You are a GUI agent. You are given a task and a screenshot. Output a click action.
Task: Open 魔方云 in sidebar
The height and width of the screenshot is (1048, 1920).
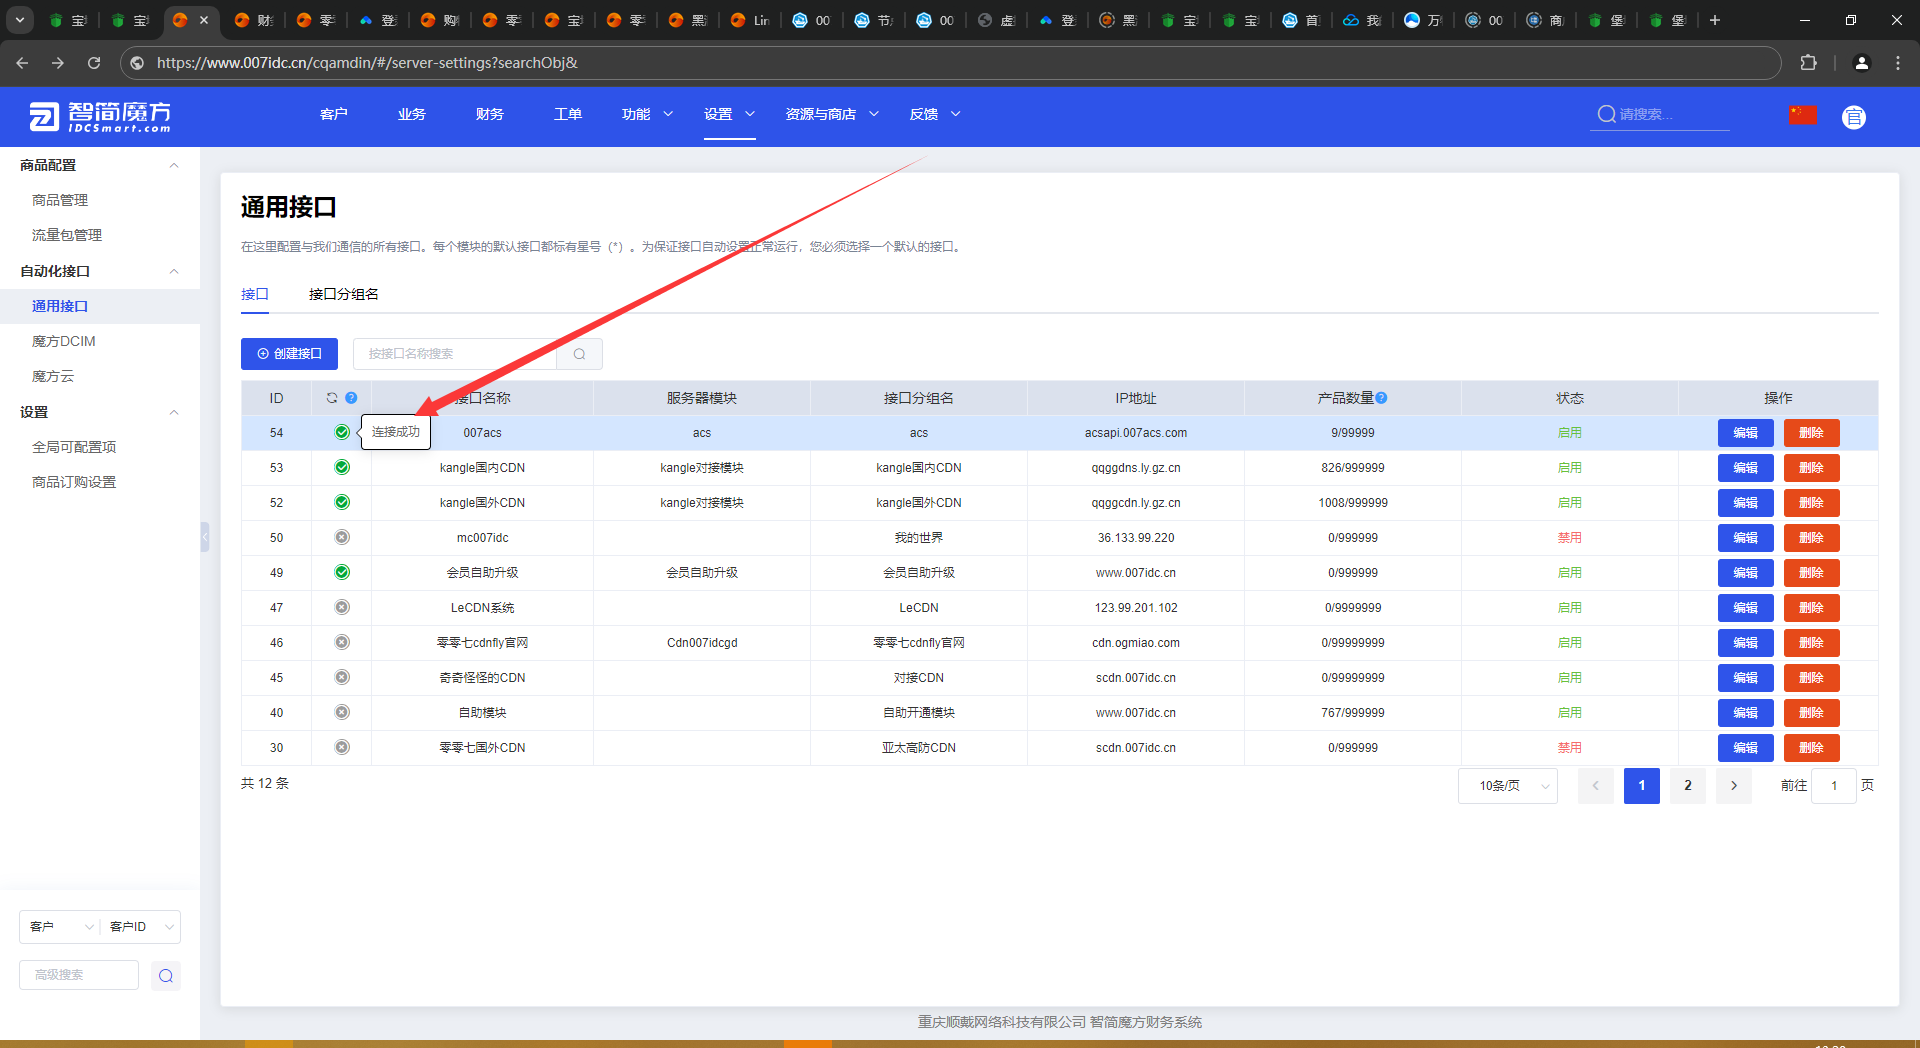point(53,376)
